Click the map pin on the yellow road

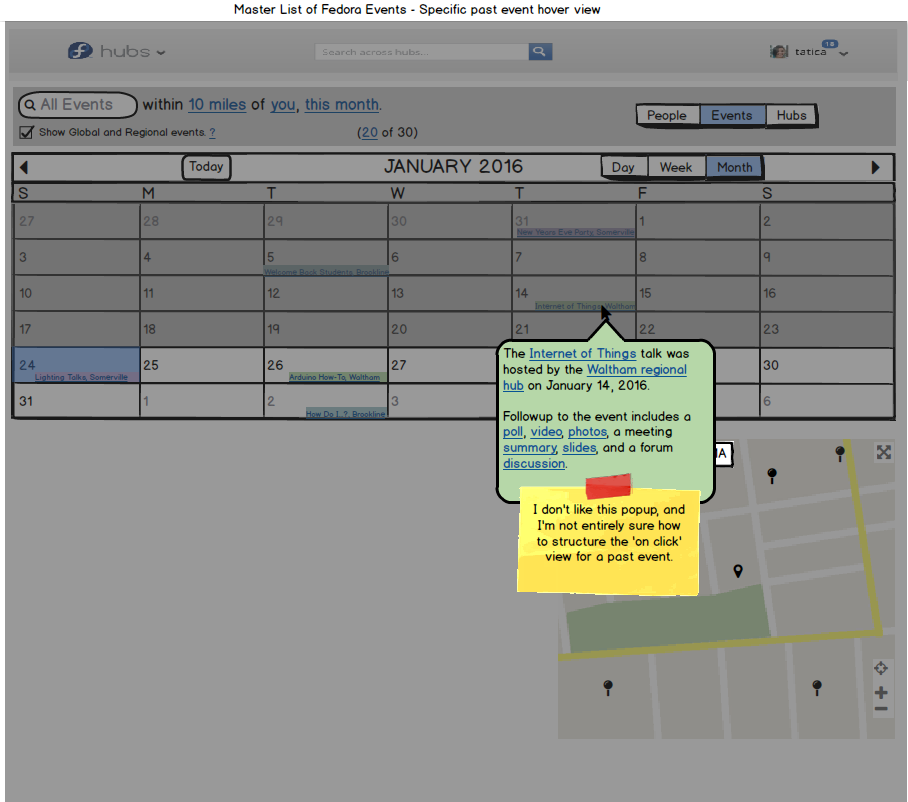point(840,453)
